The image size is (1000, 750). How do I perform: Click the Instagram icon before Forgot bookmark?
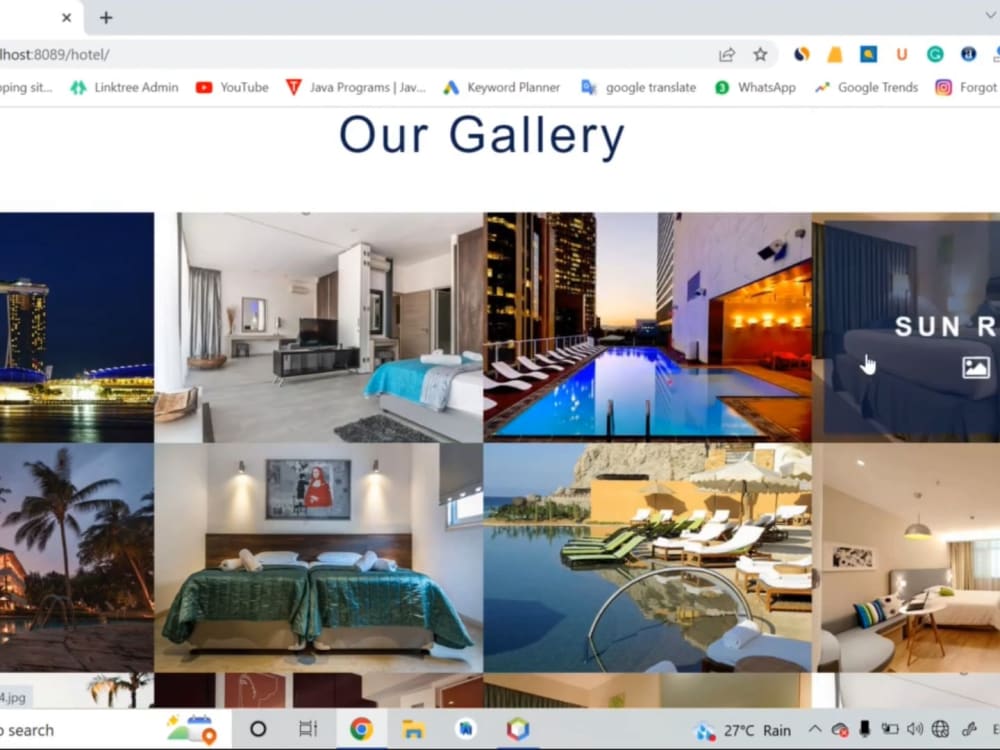(942, 87)
